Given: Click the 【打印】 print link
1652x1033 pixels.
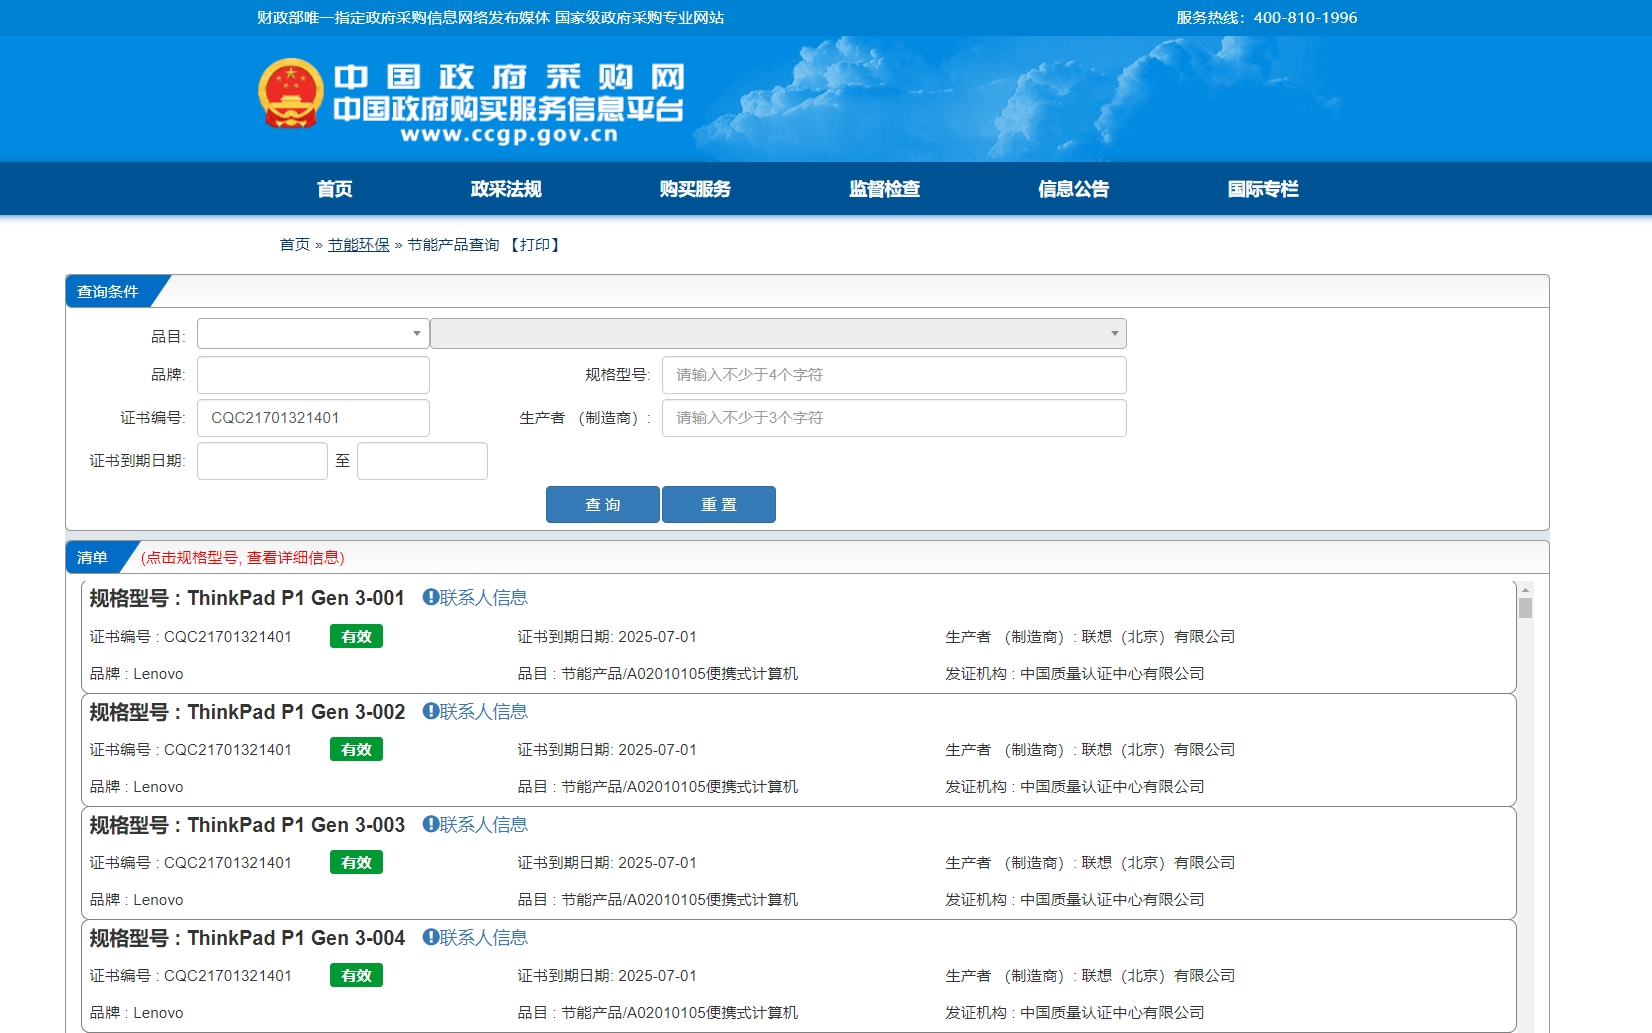Looking at the screenshot, I should (535, 245).
